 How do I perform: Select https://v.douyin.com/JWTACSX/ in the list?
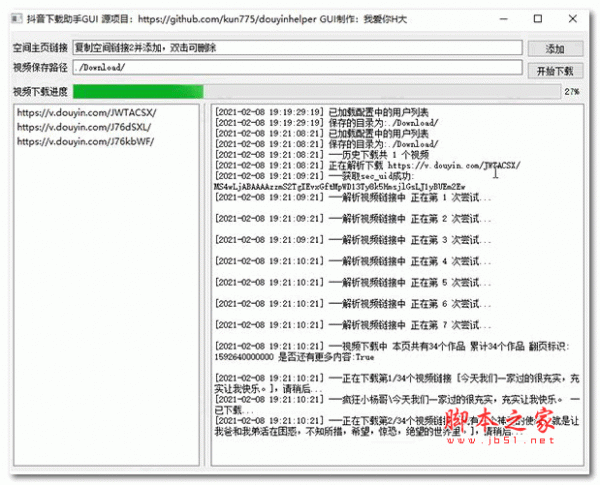coord(86,113)
